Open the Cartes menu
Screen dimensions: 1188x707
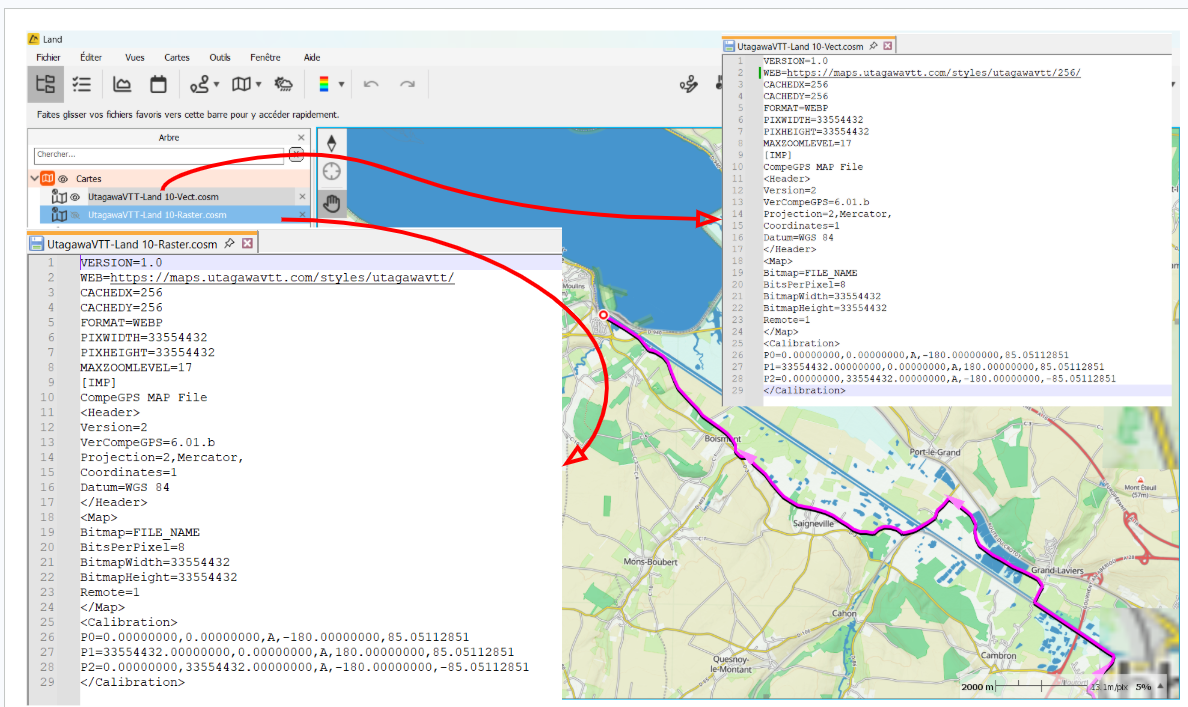[177, 58]
